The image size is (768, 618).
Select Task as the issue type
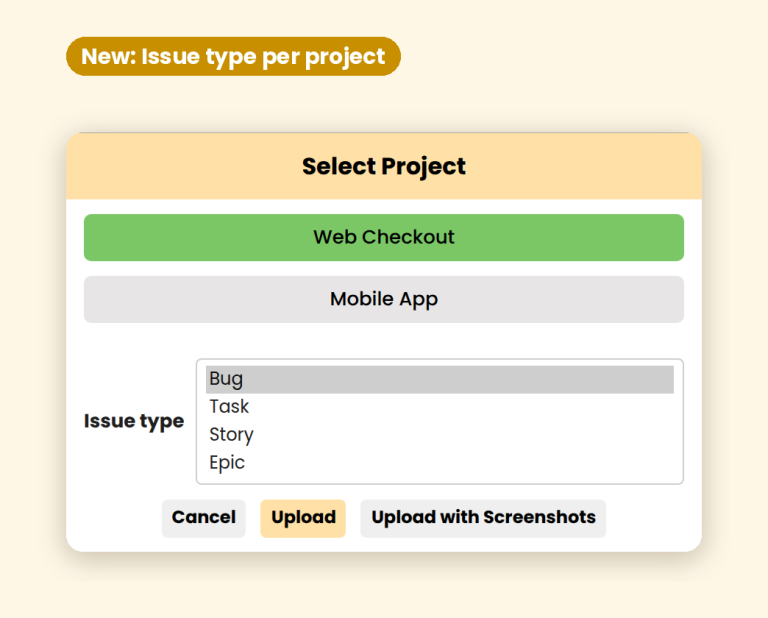439,407
